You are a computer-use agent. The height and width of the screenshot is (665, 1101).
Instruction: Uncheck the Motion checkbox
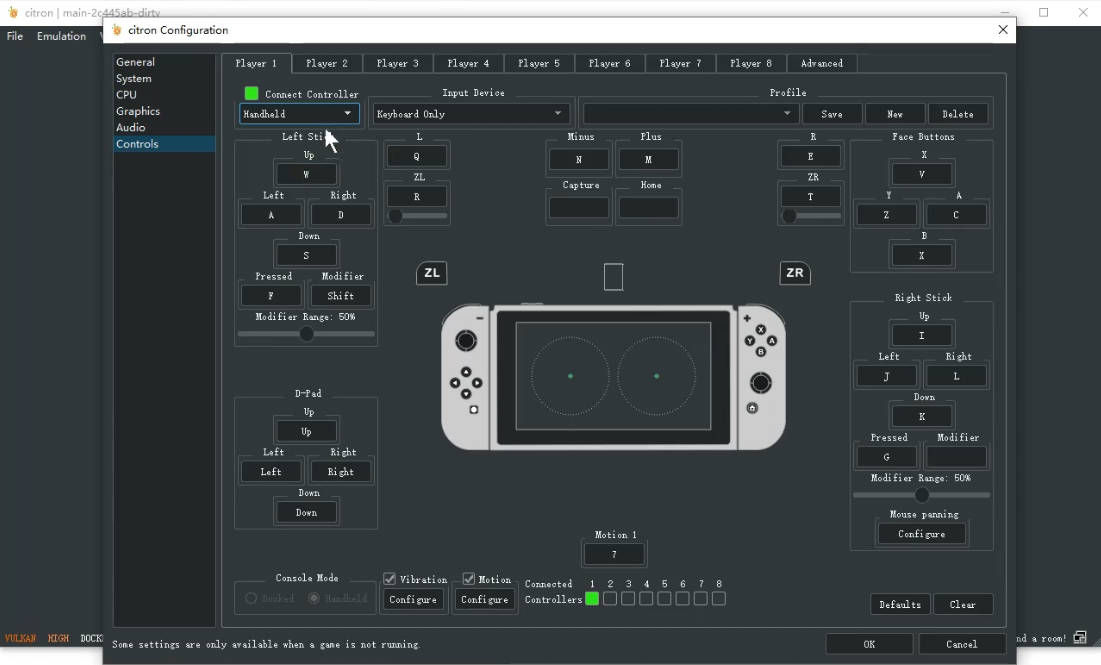tap(469, 579)
